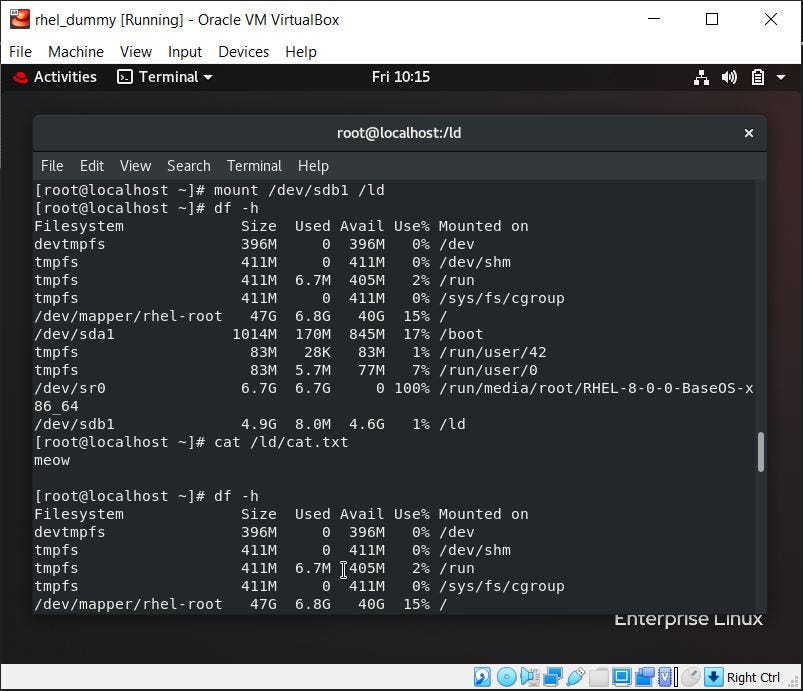Viewport: 803px width, 691px height.
Task: Open the terminal window's File menu
Action: tap(52, 166)
